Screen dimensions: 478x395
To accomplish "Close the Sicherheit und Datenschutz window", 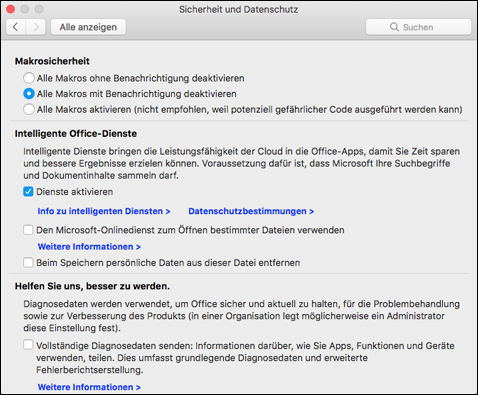I will tap(10, 9).
